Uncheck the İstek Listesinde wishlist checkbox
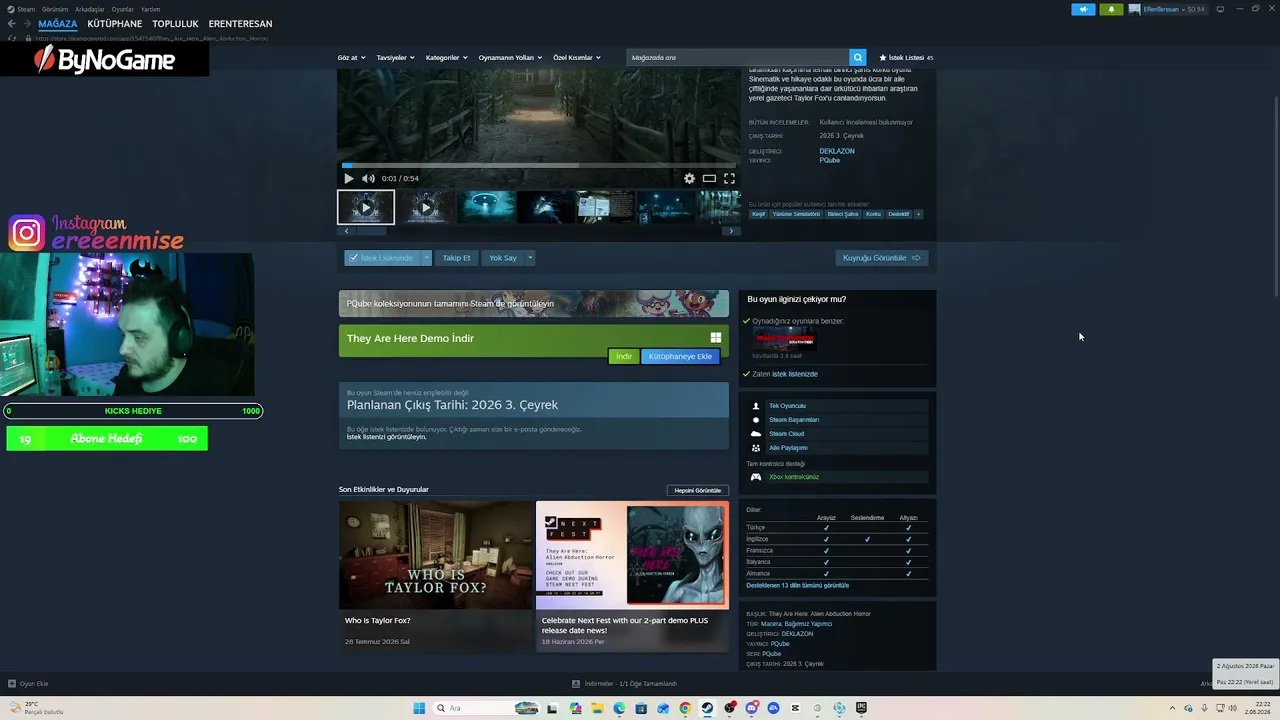Screen dimensions: 1280x720 coord(353,258)
